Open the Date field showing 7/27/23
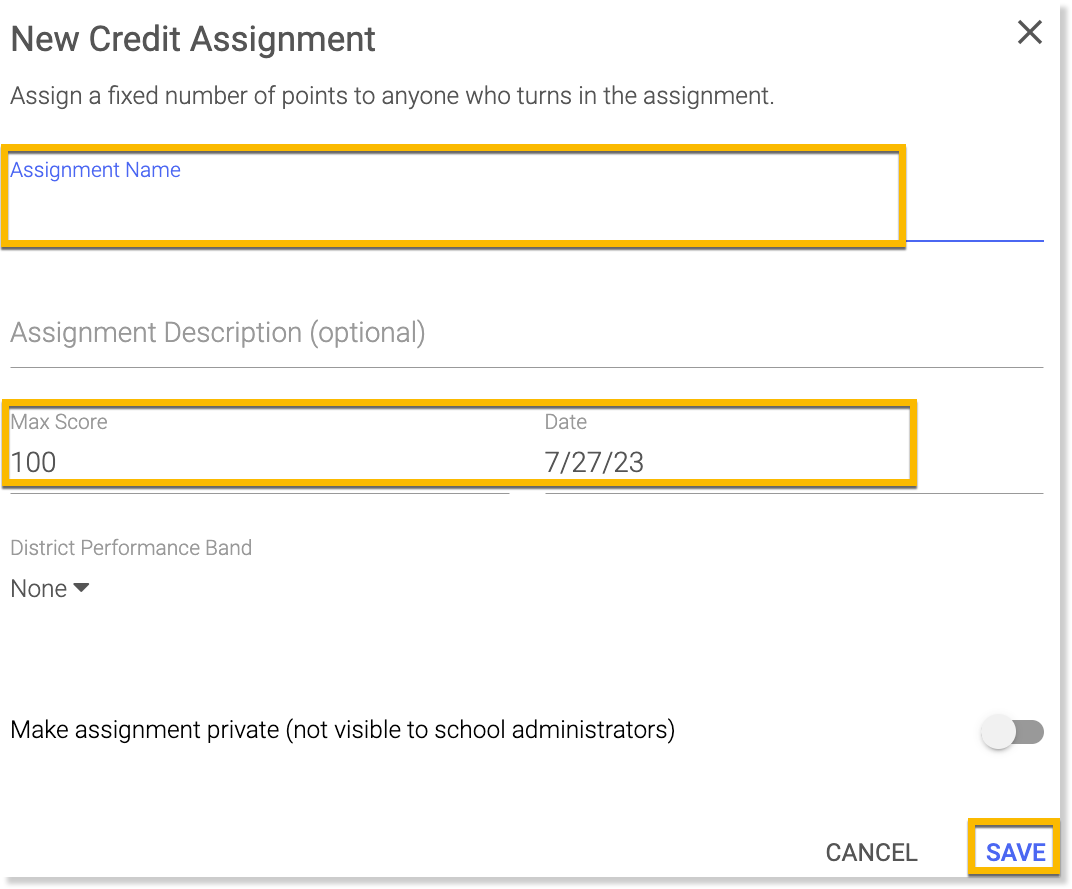This screenshot has width=1072, height=889. tap(594, 462)
